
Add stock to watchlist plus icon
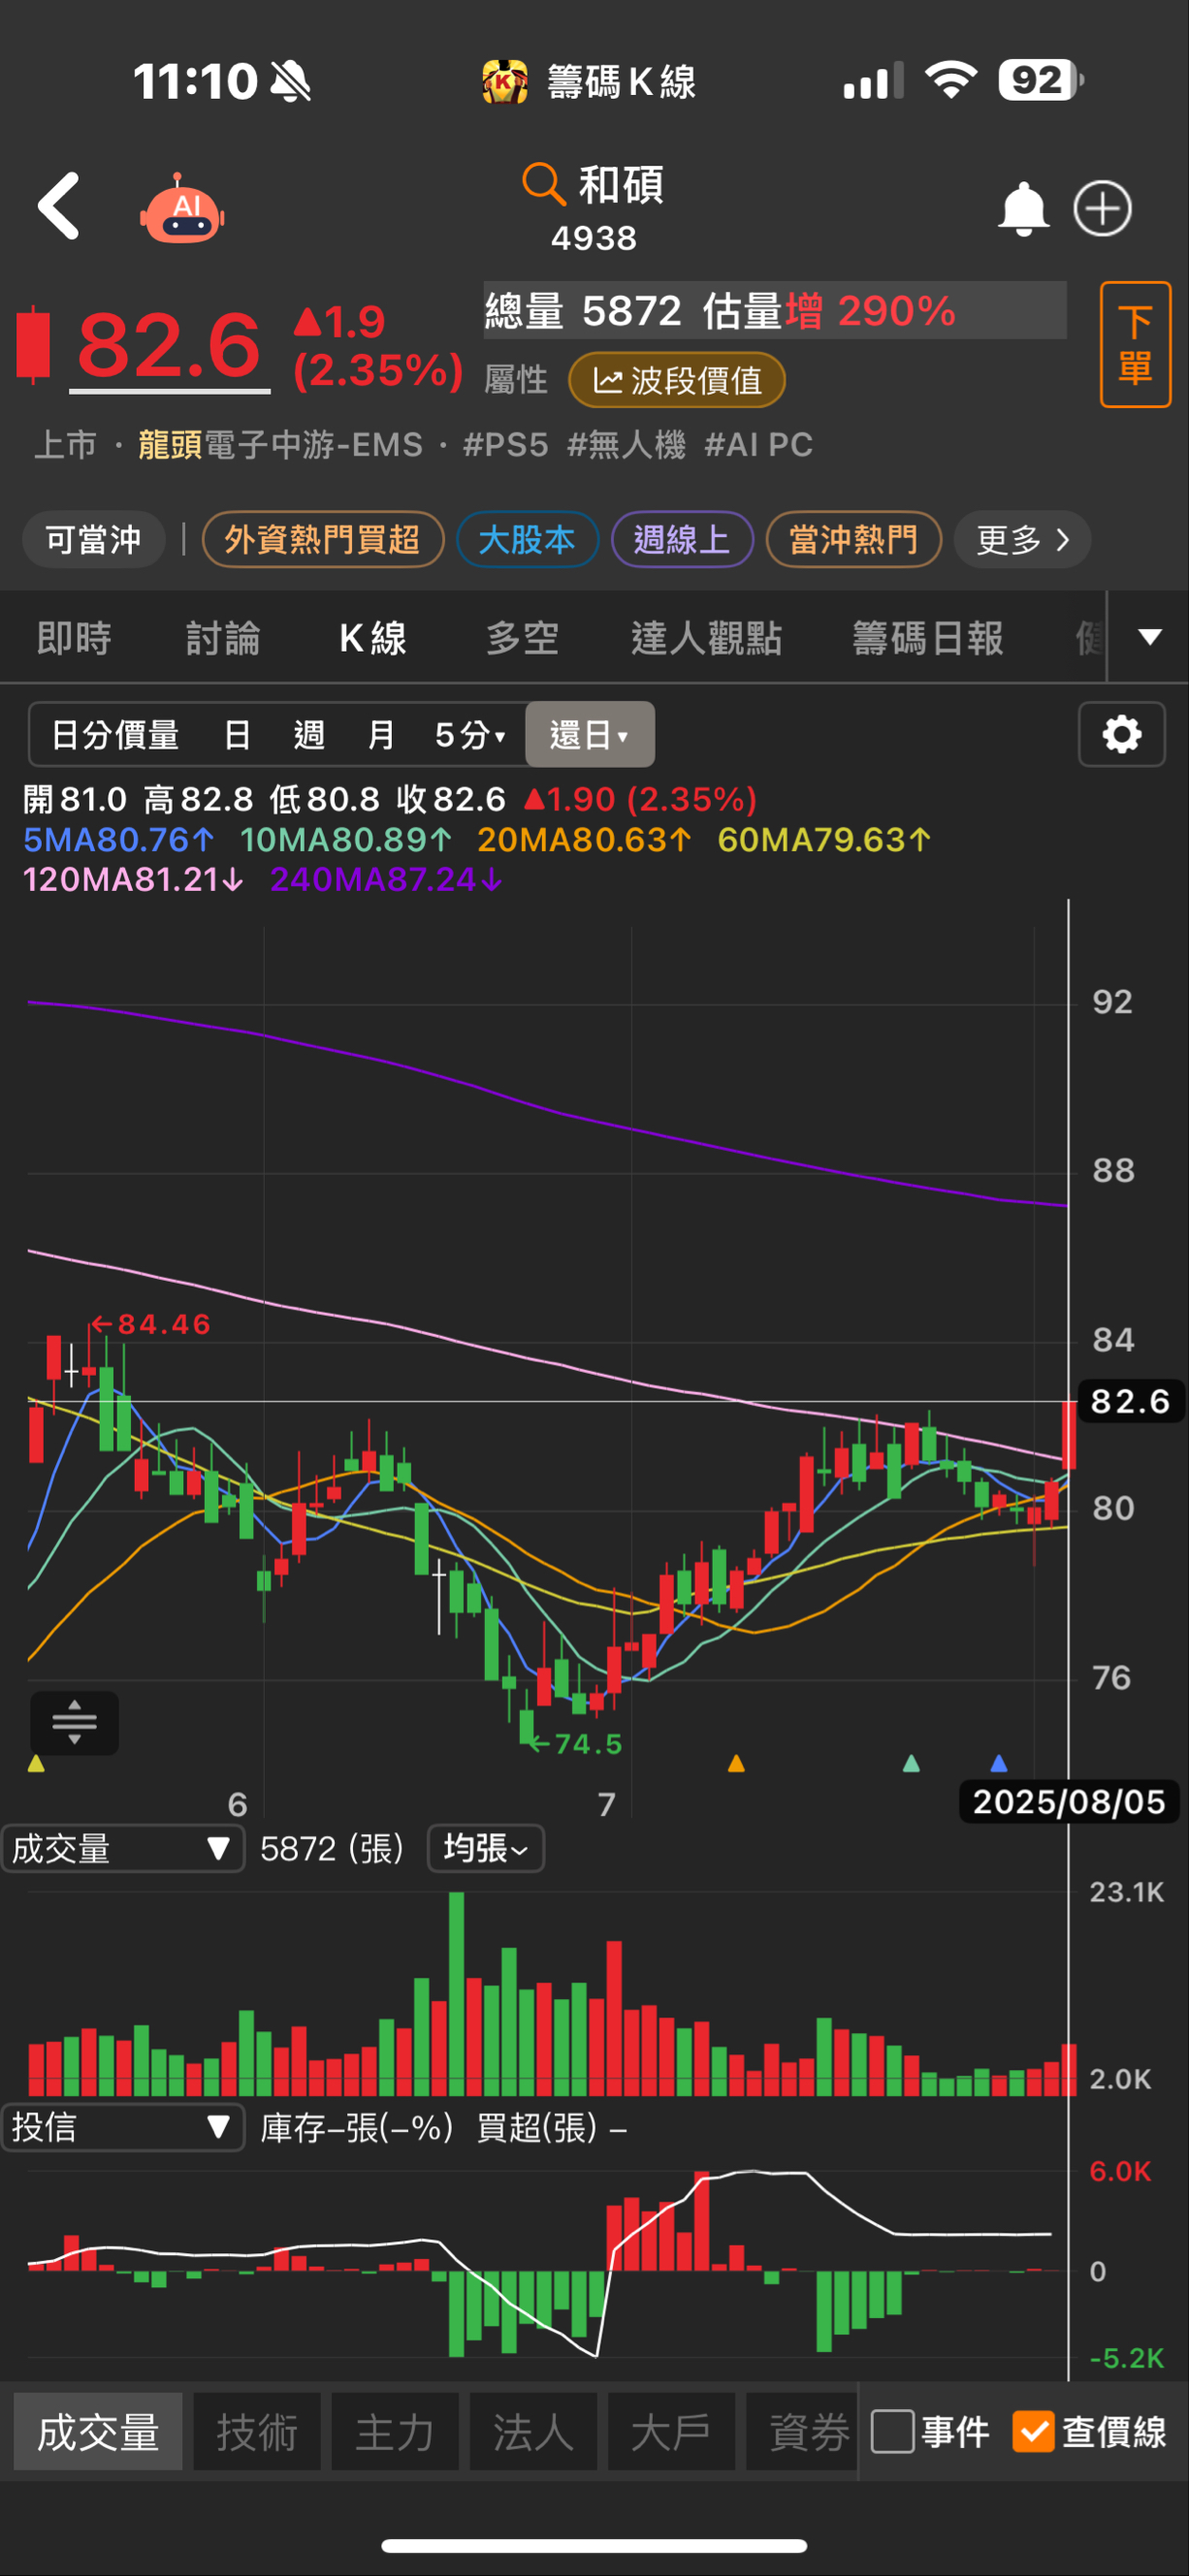click(x=1102, y=209)
